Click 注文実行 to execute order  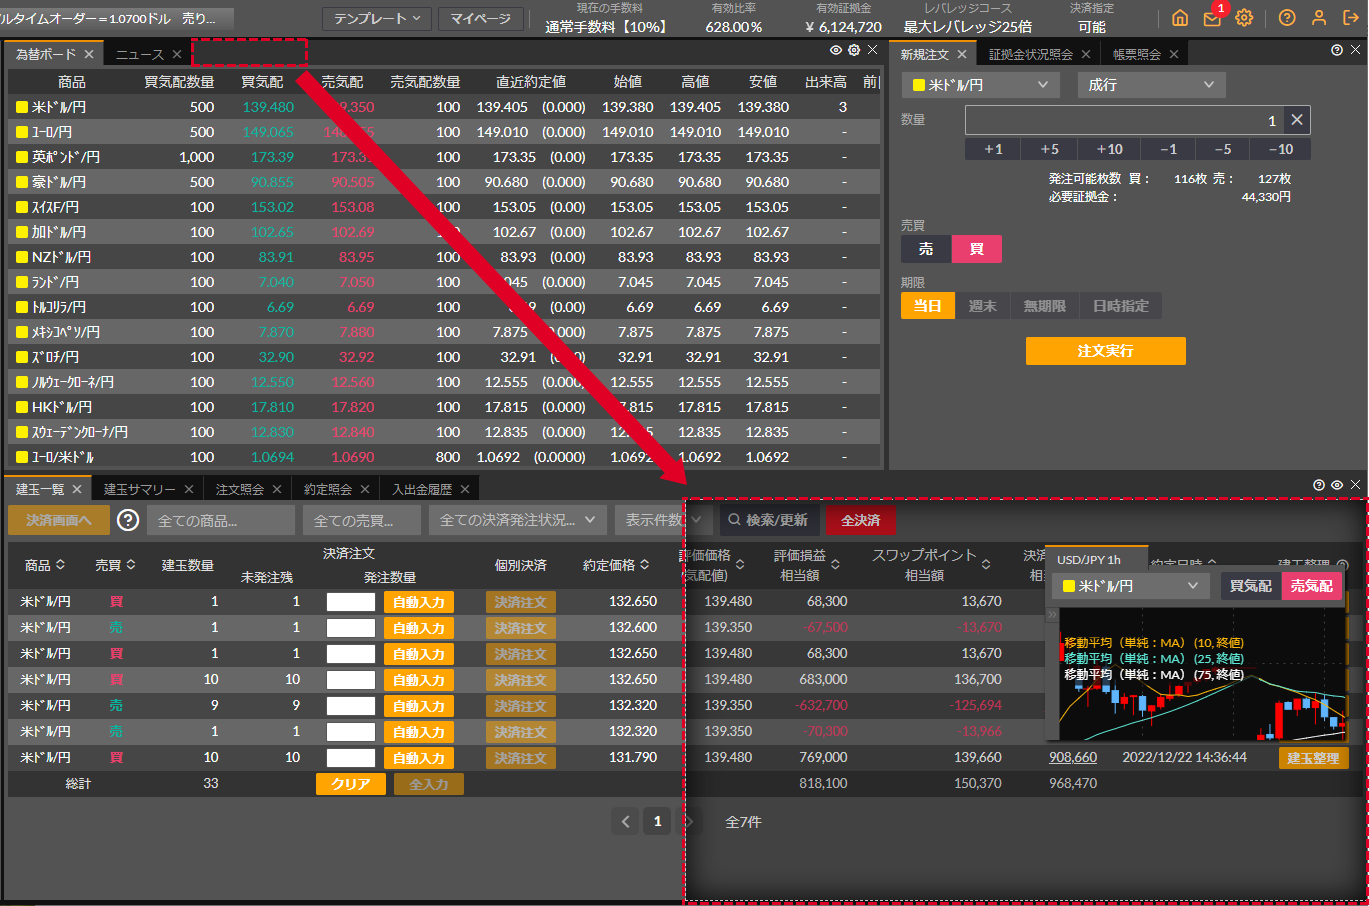click(x=1105, y=351)
